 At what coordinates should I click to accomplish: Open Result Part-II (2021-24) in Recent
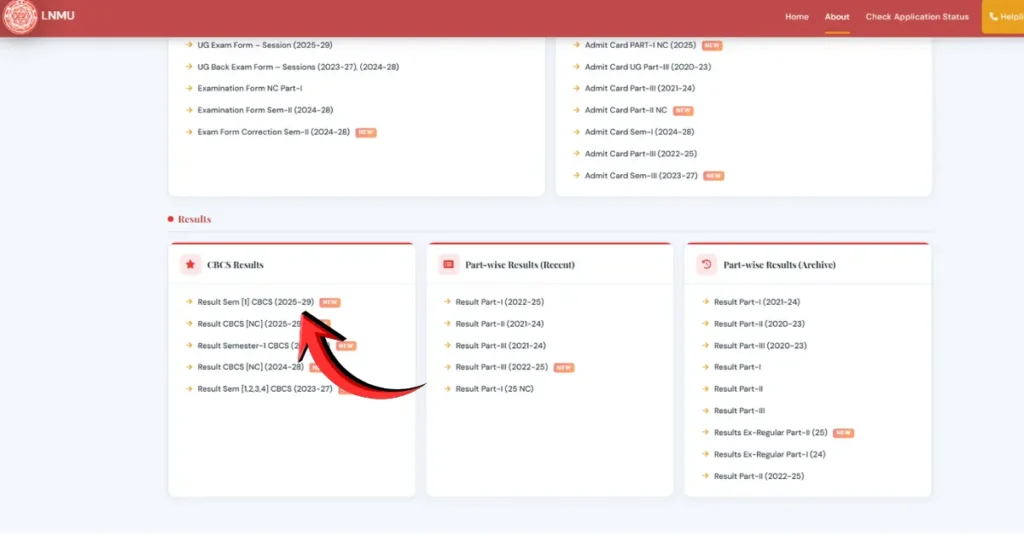pos(500,324)
